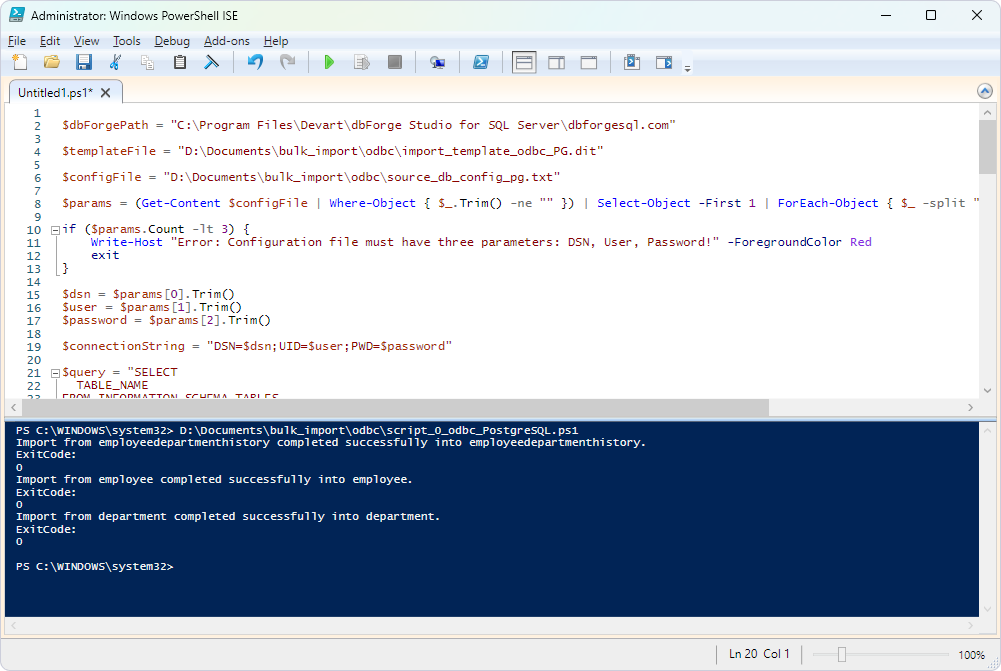Copy selection with the Copy icon
1001x671 pixels.
[x=147, y=62]
